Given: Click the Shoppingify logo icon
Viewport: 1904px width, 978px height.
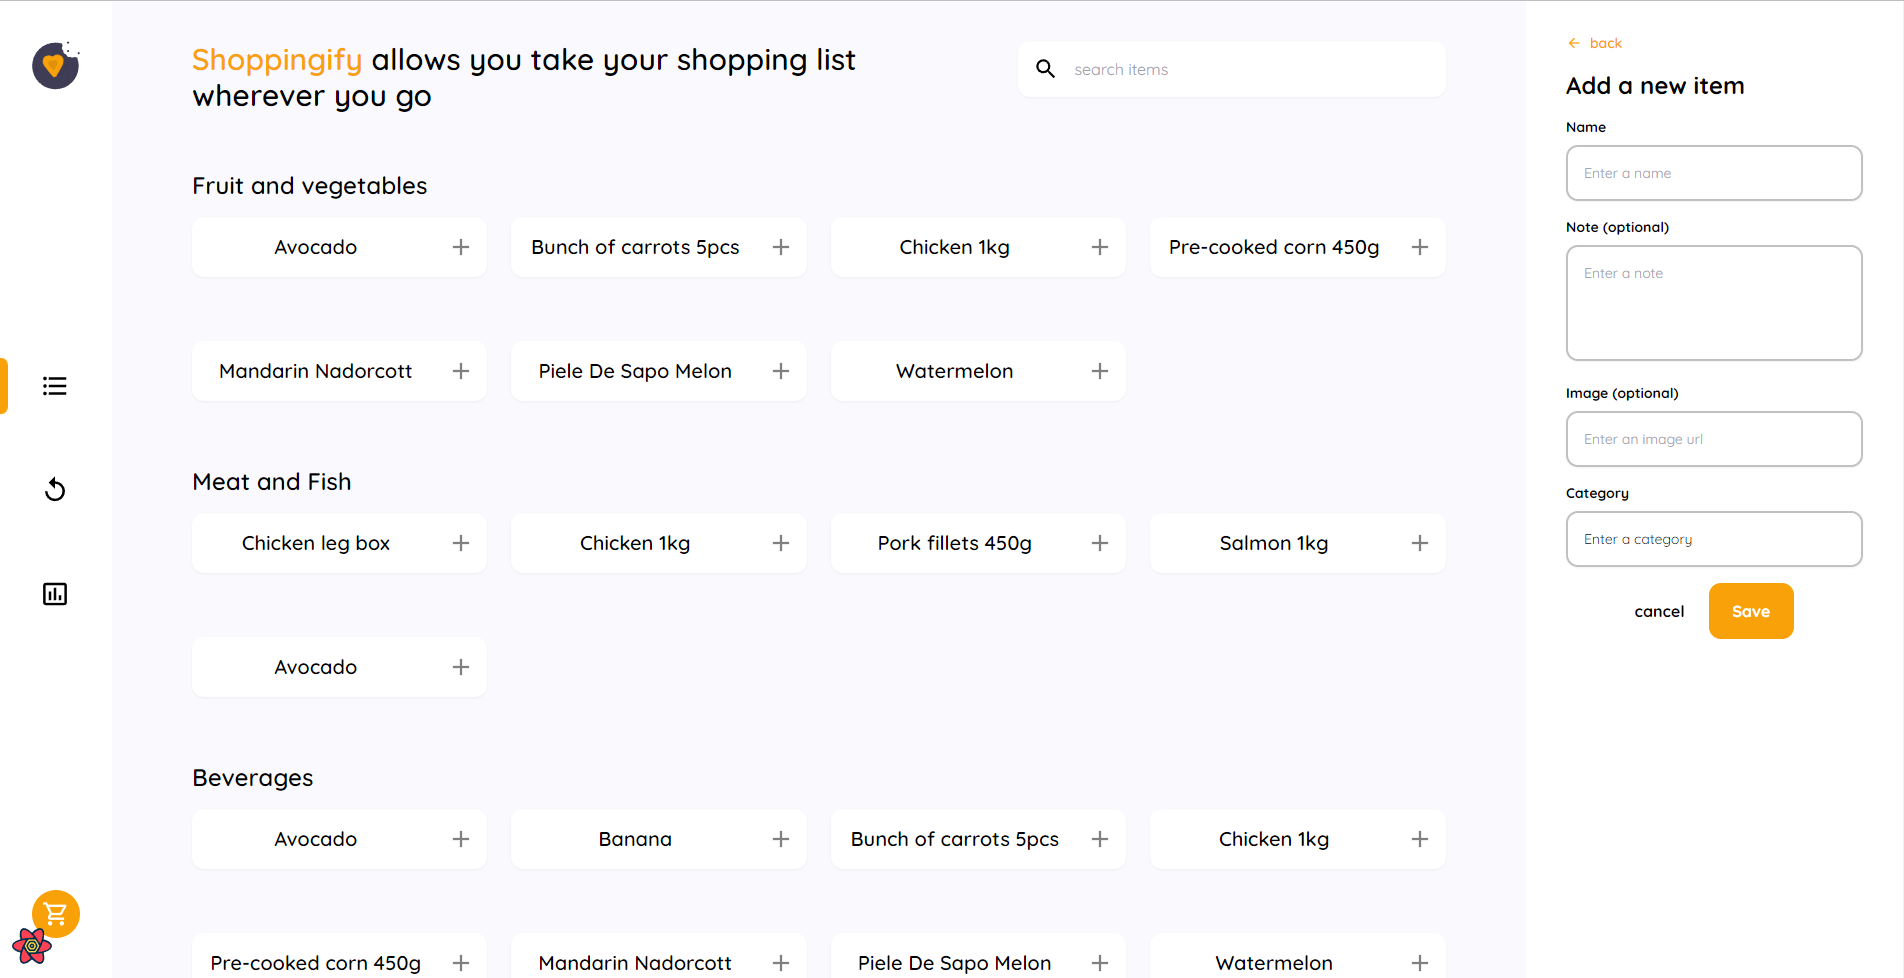Looking at the screenshot, I should tap(55, 65).
